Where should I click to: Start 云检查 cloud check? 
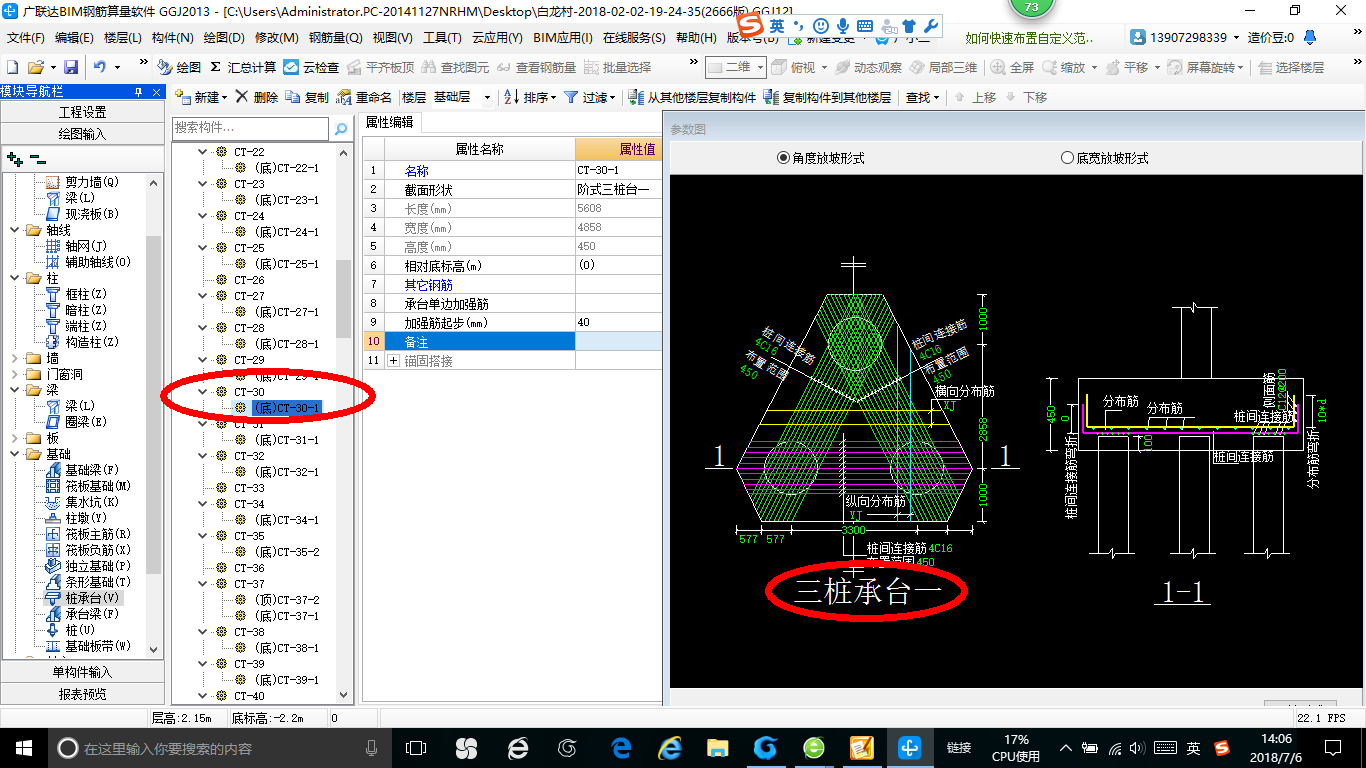tap(311, 67)
